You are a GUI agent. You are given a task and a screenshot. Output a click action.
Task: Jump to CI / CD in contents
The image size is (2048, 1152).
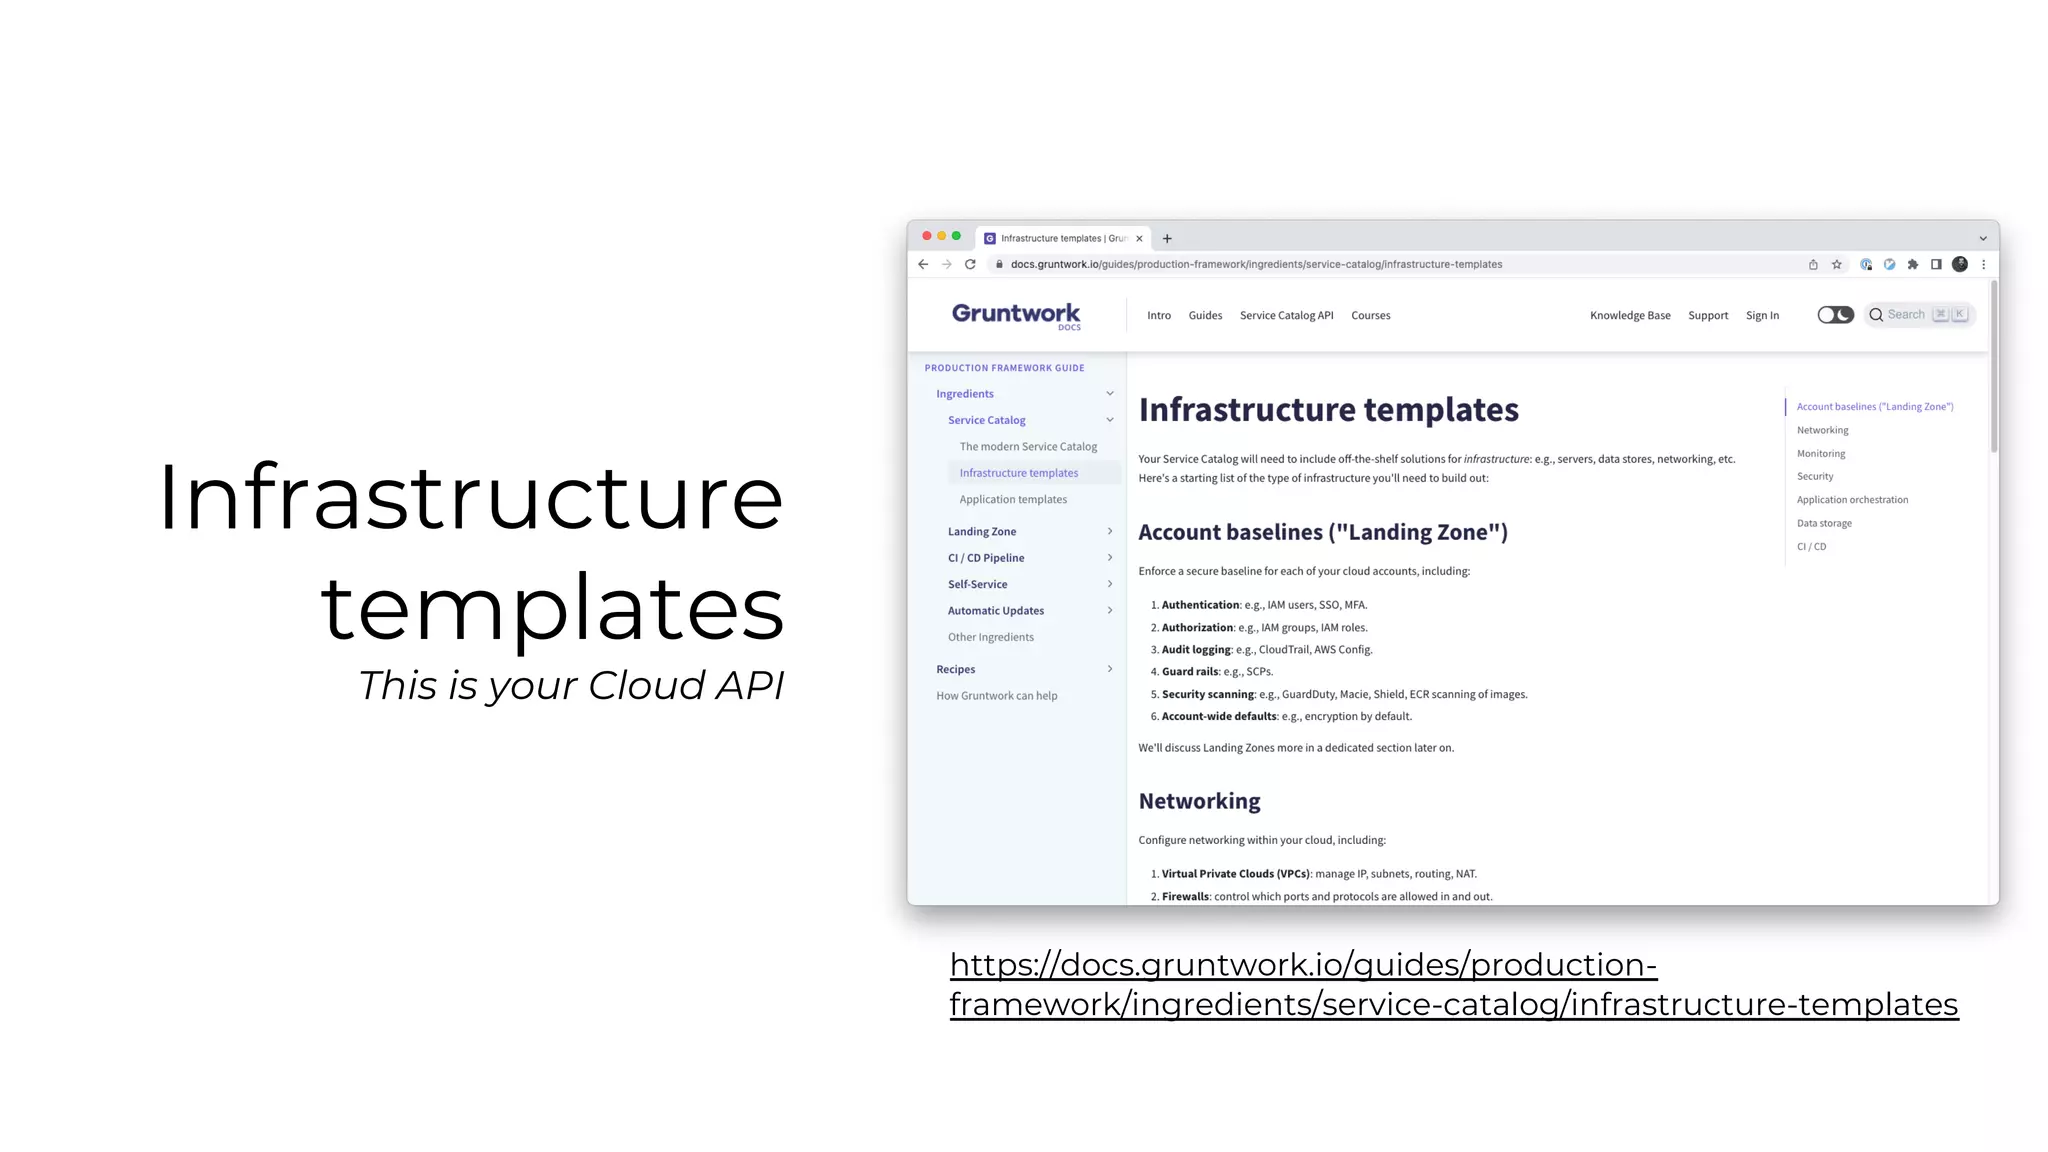1811,546
